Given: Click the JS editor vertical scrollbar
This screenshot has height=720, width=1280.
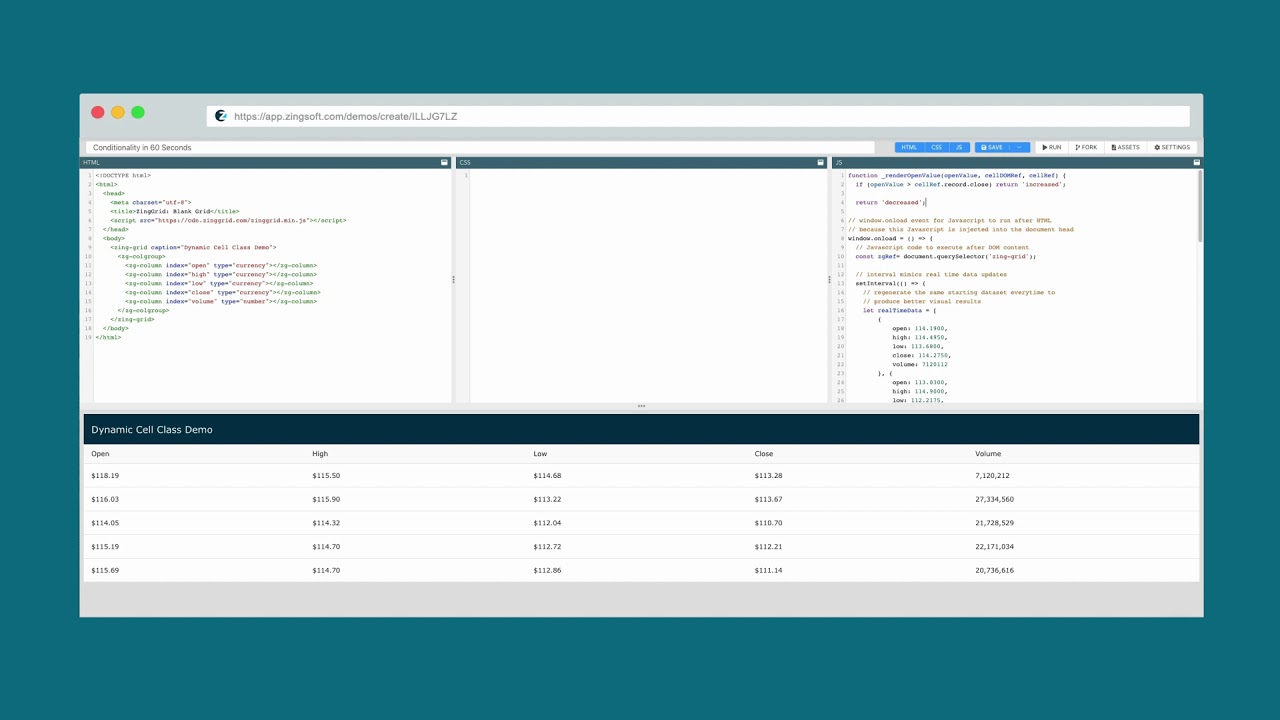Looking at the screenshot, I should (1199, 205).
